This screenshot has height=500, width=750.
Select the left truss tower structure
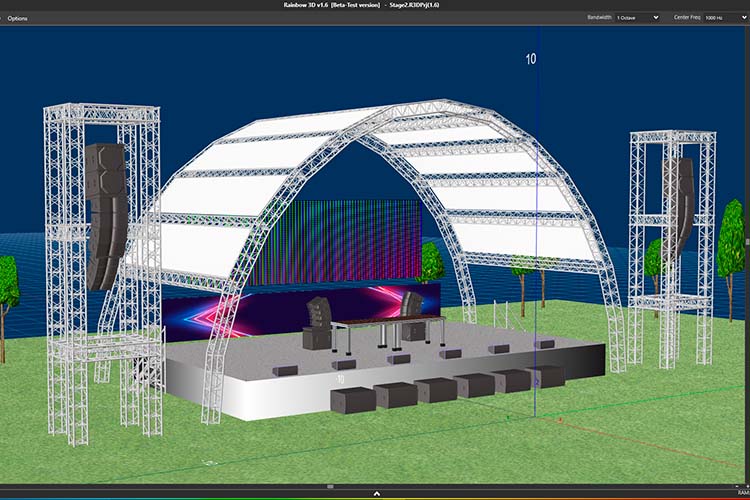pyautogui.click(x=103, y=273)
